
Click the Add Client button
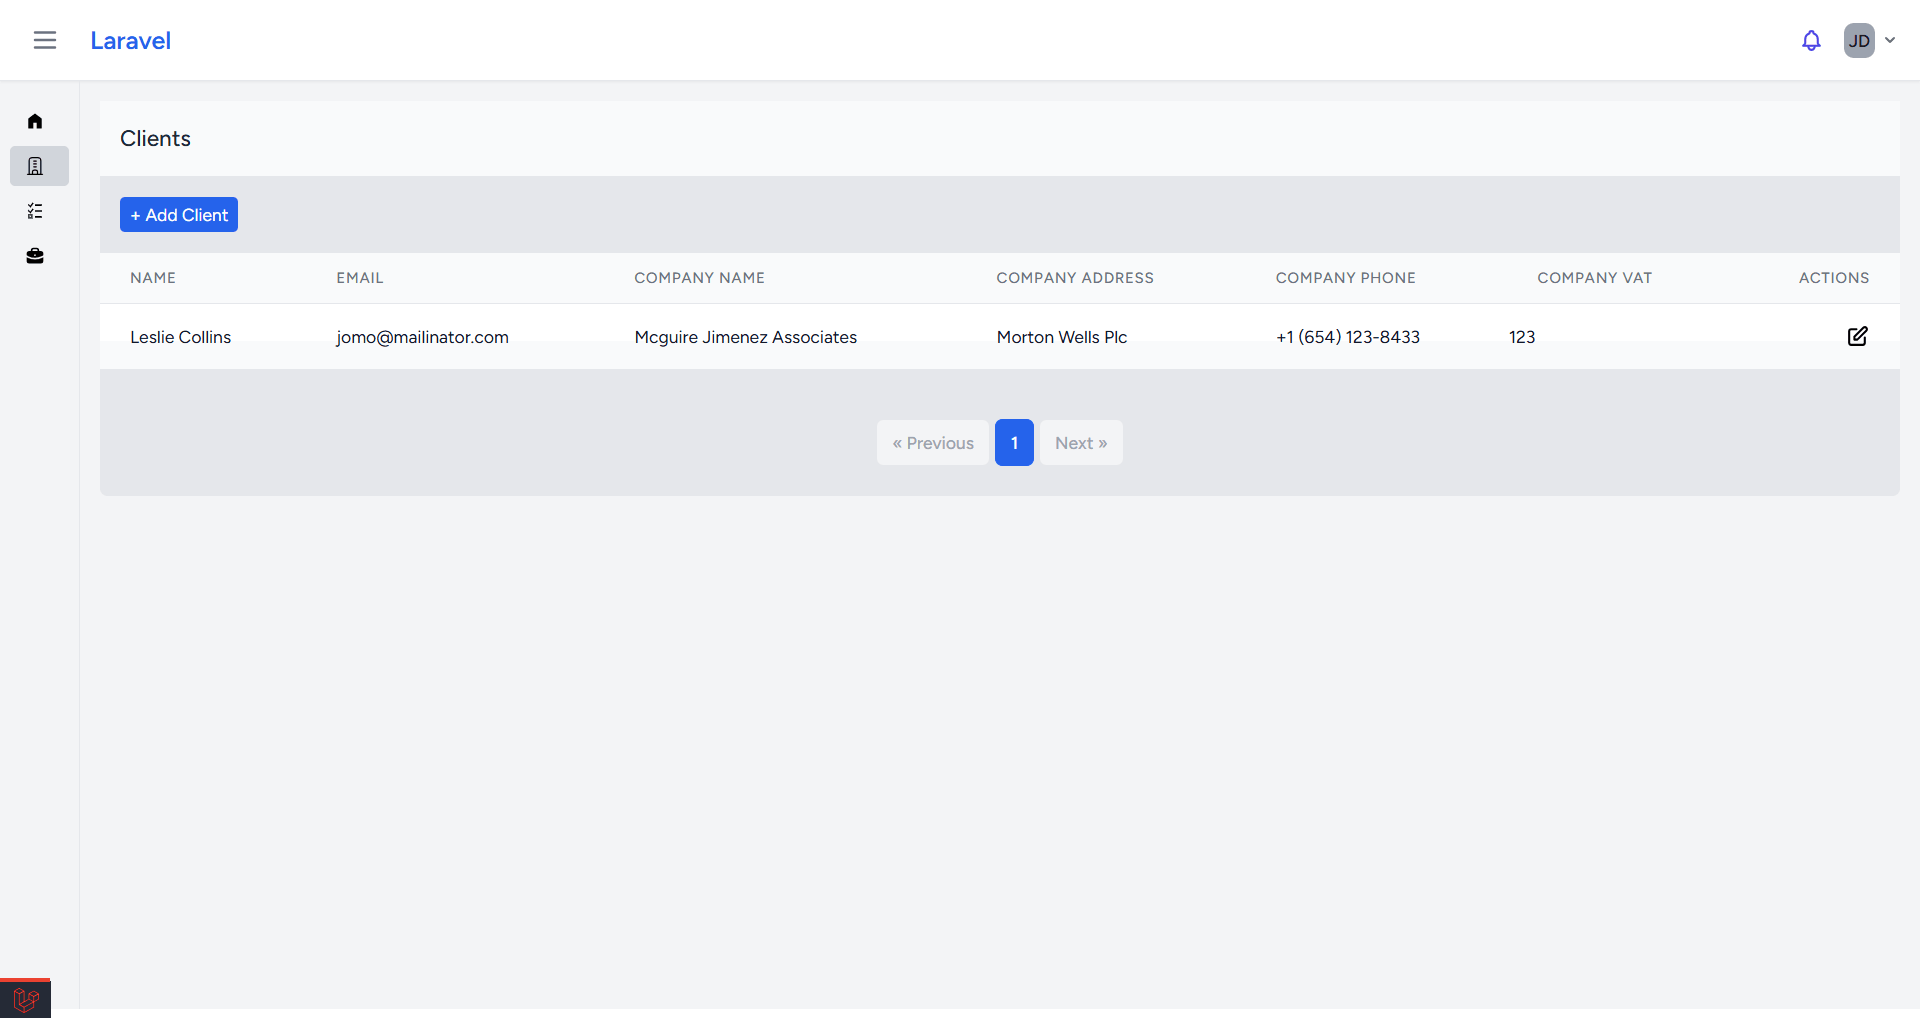click(x=179, y=215)
